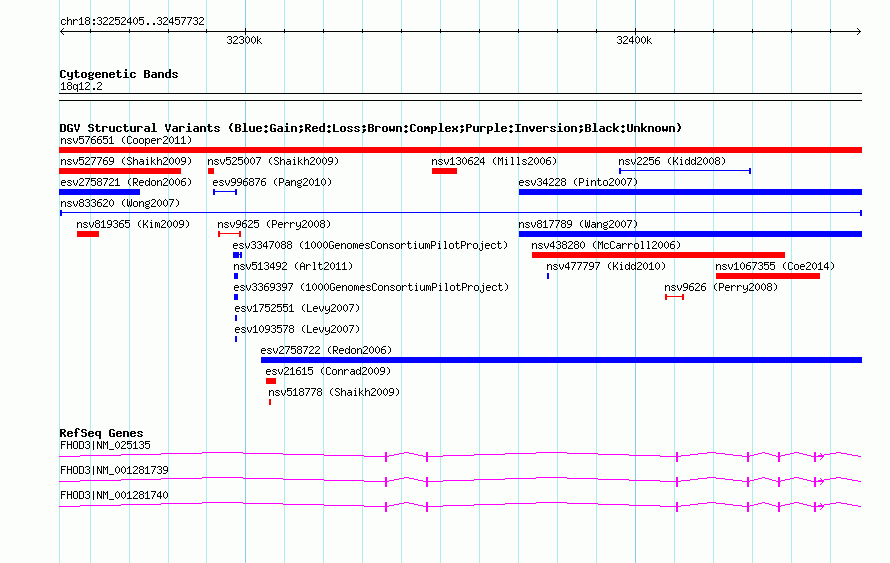
Task: Click the nsv9626 (Perry2008) label
Action: (x=721, y=287)
